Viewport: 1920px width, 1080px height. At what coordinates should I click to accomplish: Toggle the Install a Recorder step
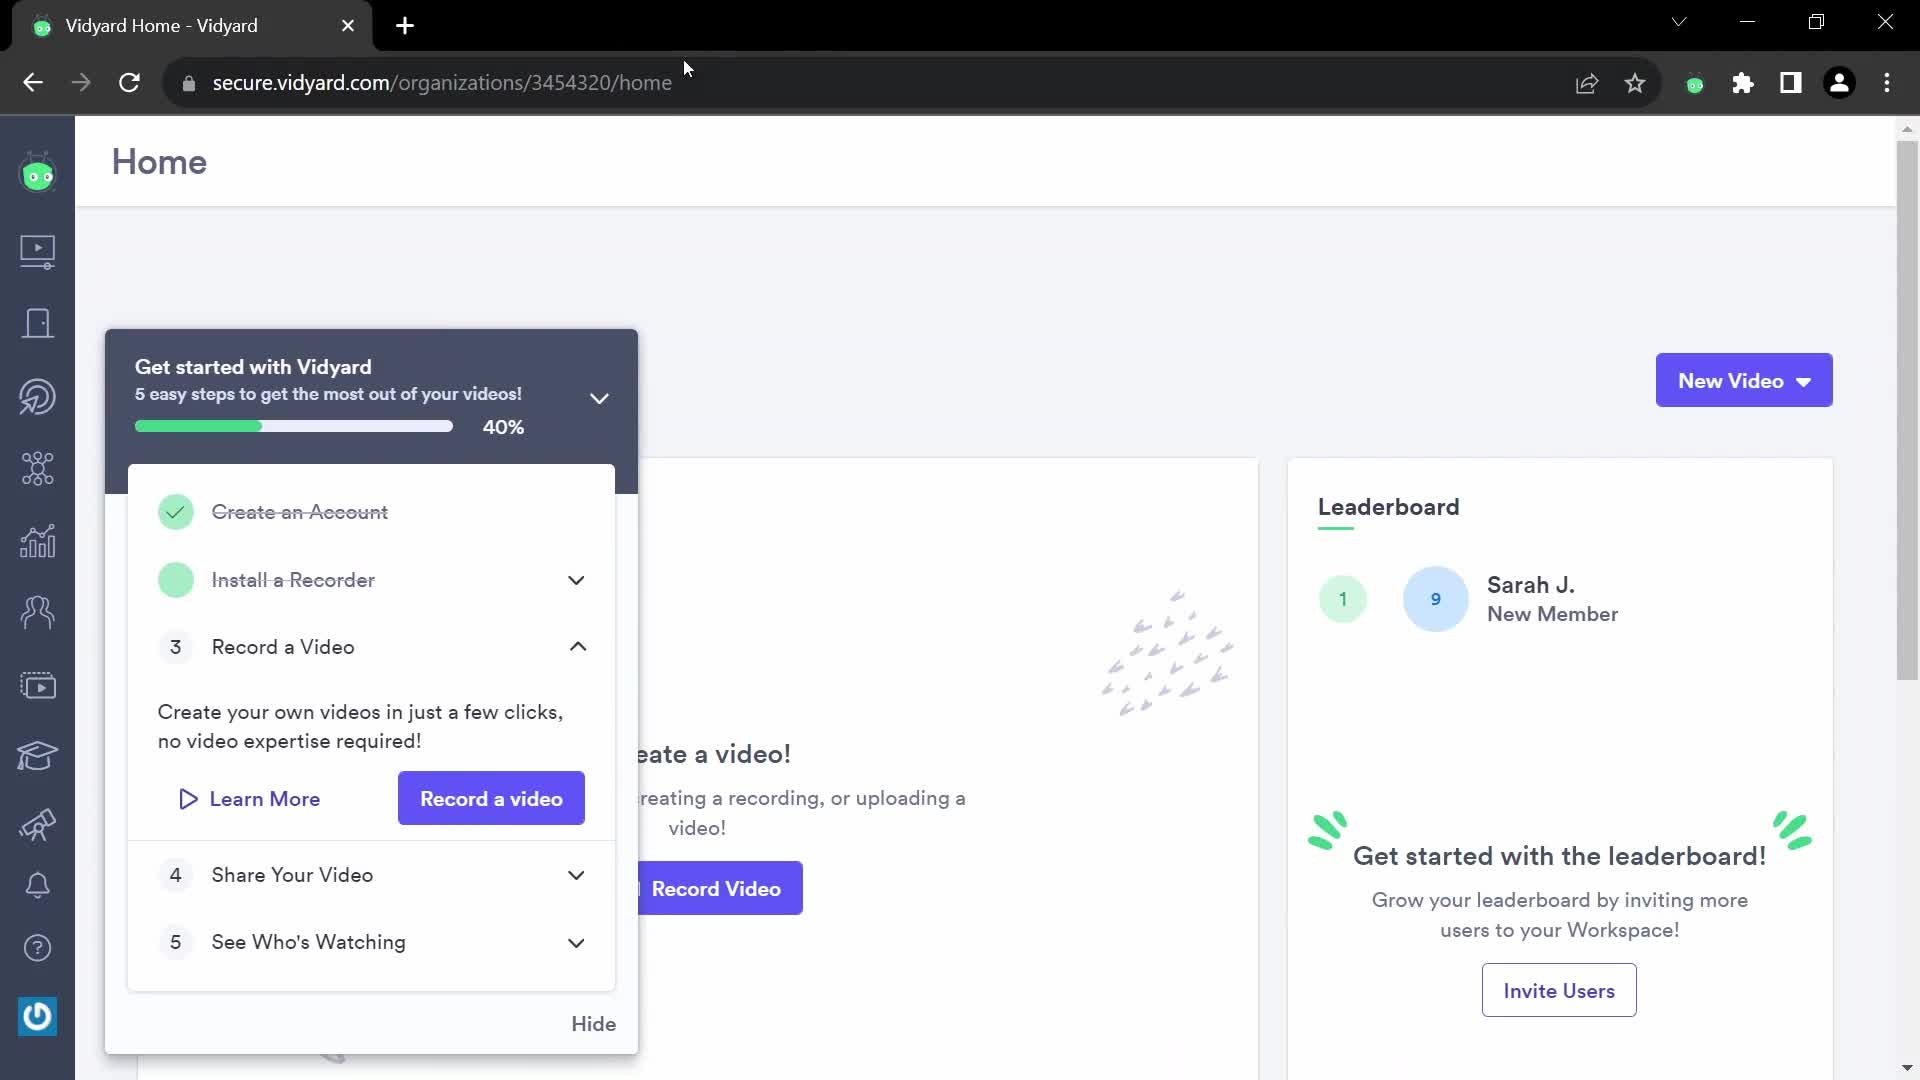(576, 580)
